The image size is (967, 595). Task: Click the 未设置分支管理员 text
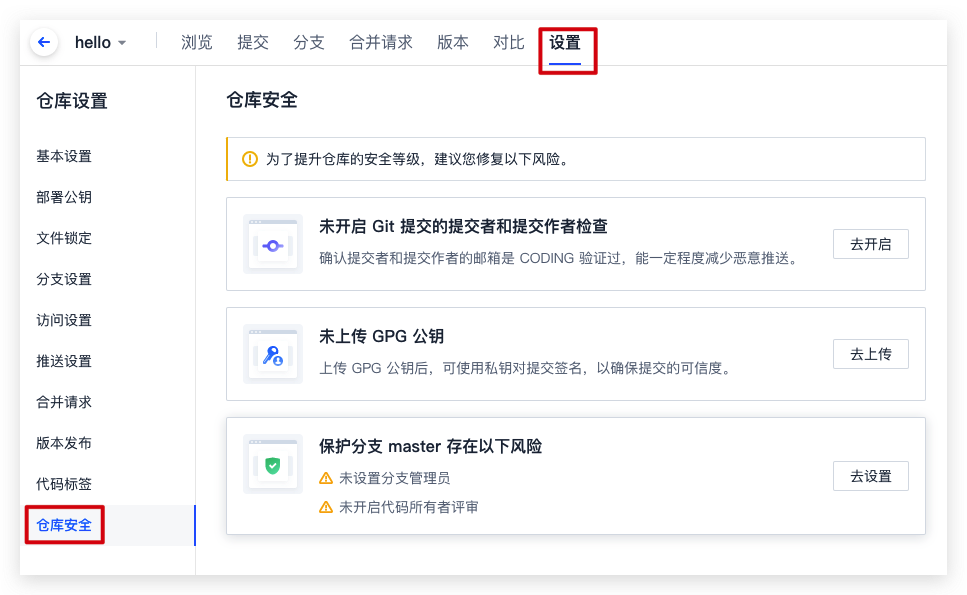[395, 478]
